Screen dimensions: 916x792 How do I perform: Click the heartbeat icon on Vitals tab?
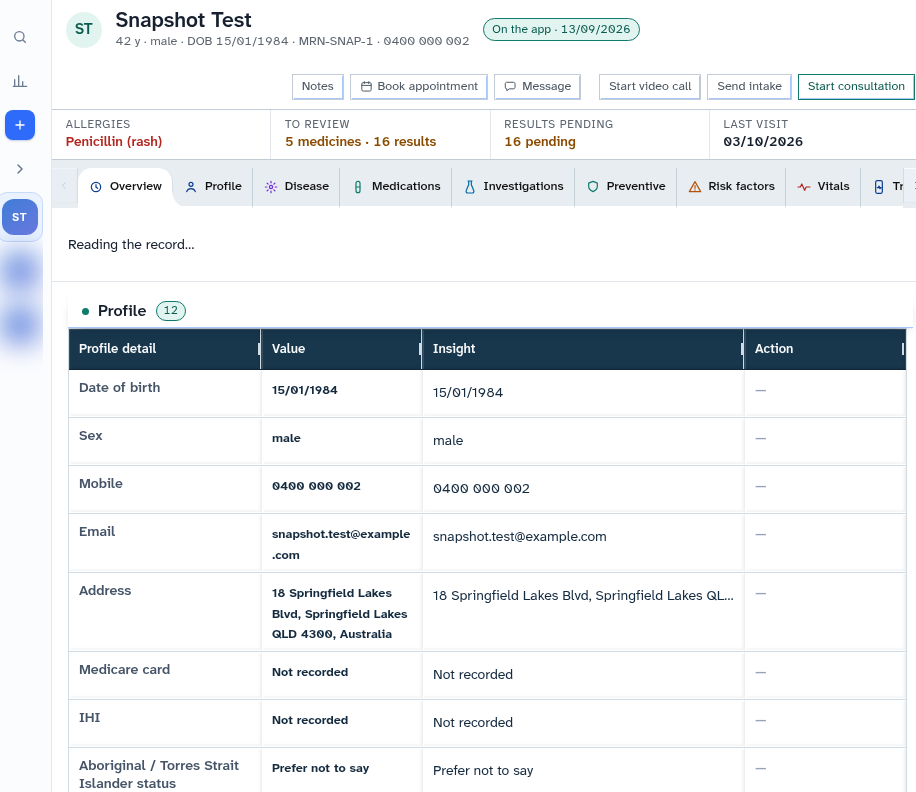804,187
